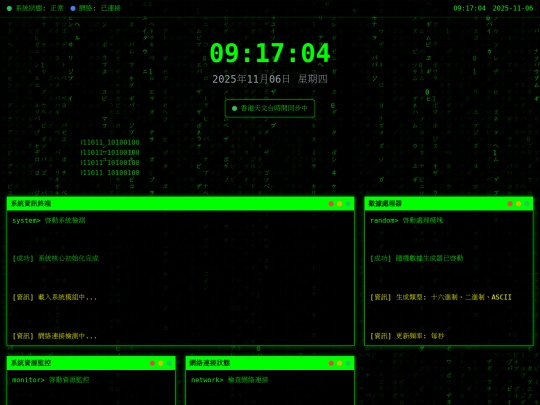Click green dot on 網絡連接狀態 window
The image size is (540, 405).
pyautogui.click(x=348, y=363)
